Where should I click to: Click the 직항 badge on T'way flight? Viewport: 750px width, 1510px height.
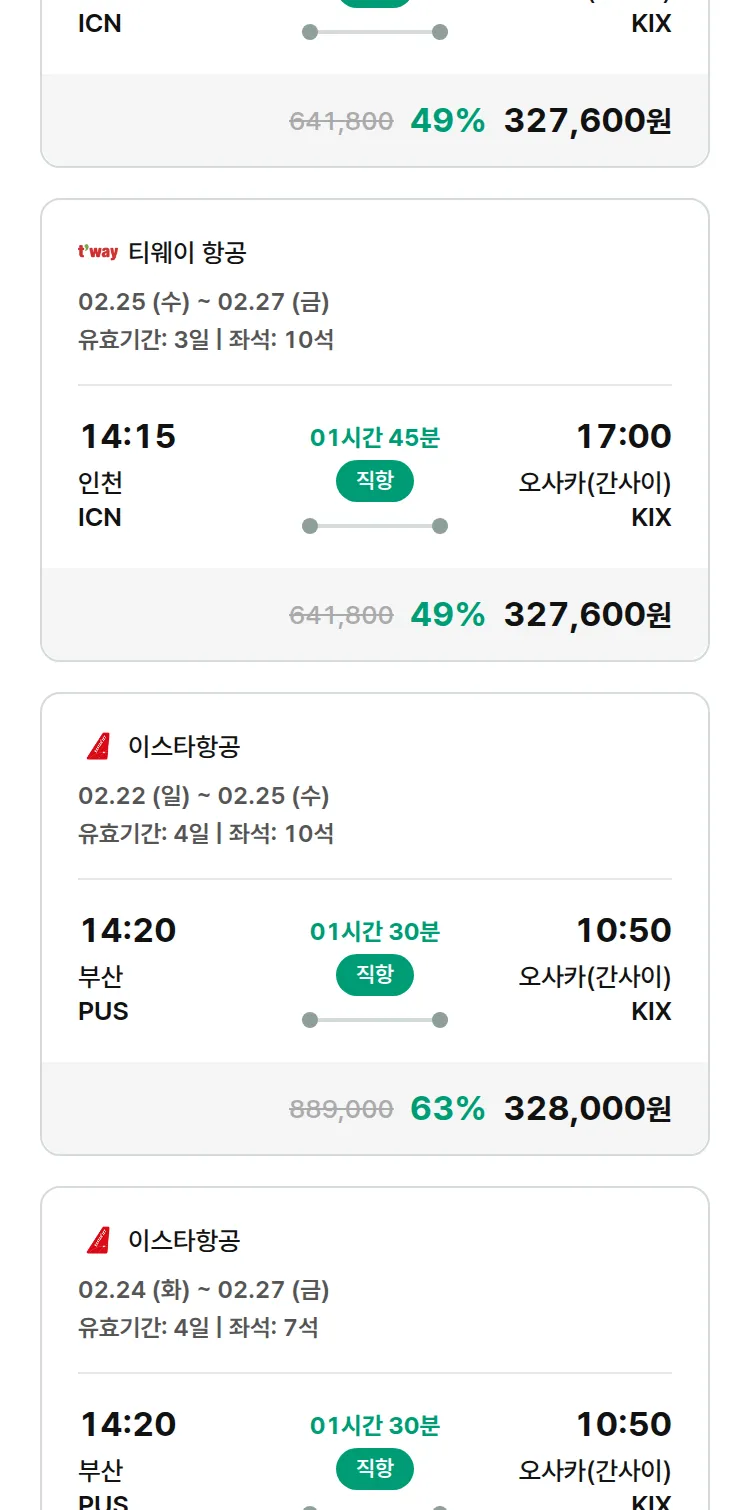coord(375,481)
